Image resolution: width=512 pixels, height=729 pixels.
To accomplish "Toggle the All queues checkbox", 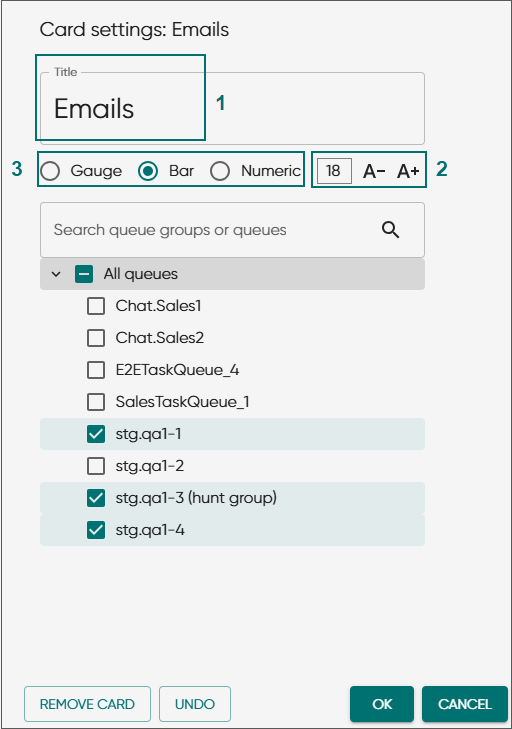I will point(84,274).
